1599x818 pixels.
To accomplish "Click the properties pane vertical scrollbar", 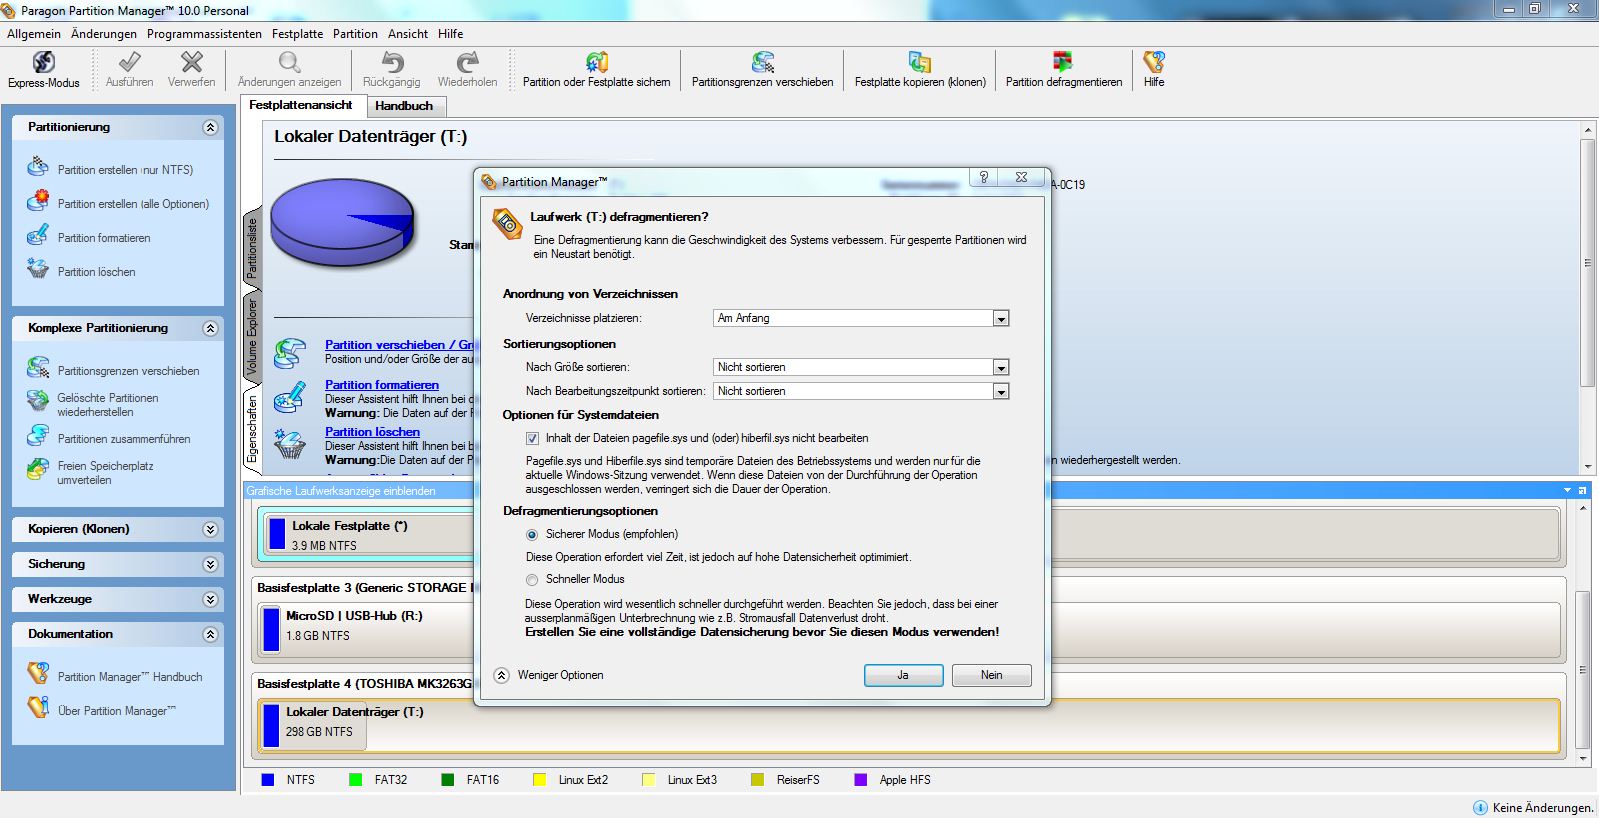I will (x=1587, y=262).
